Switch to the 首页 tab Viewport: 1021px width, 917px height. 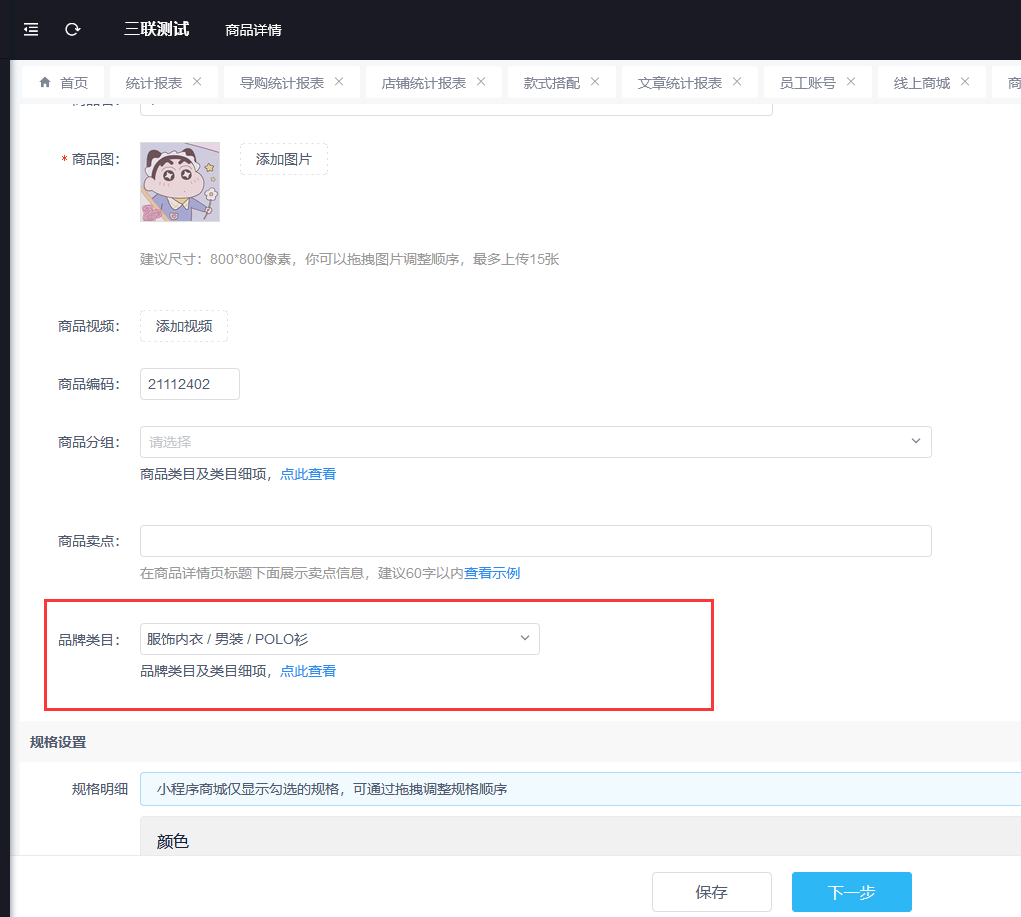(63, 82)
